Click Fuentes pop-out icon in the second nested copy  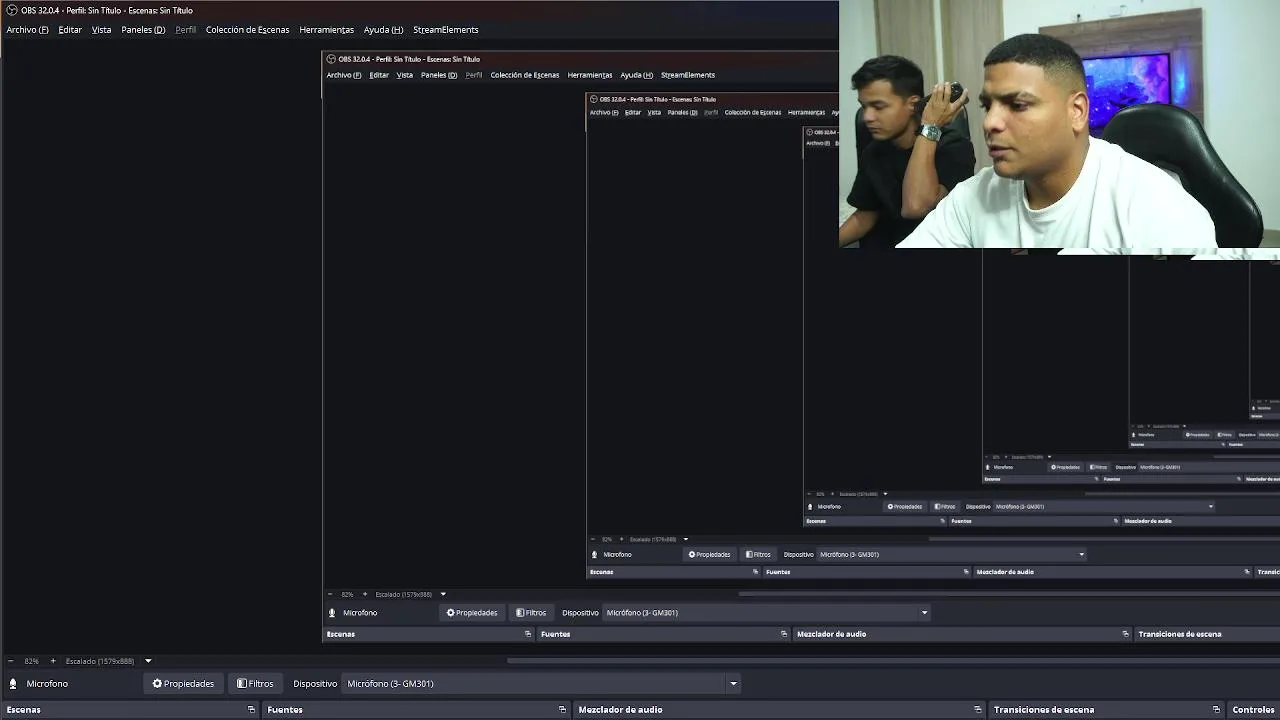[966, 572]
